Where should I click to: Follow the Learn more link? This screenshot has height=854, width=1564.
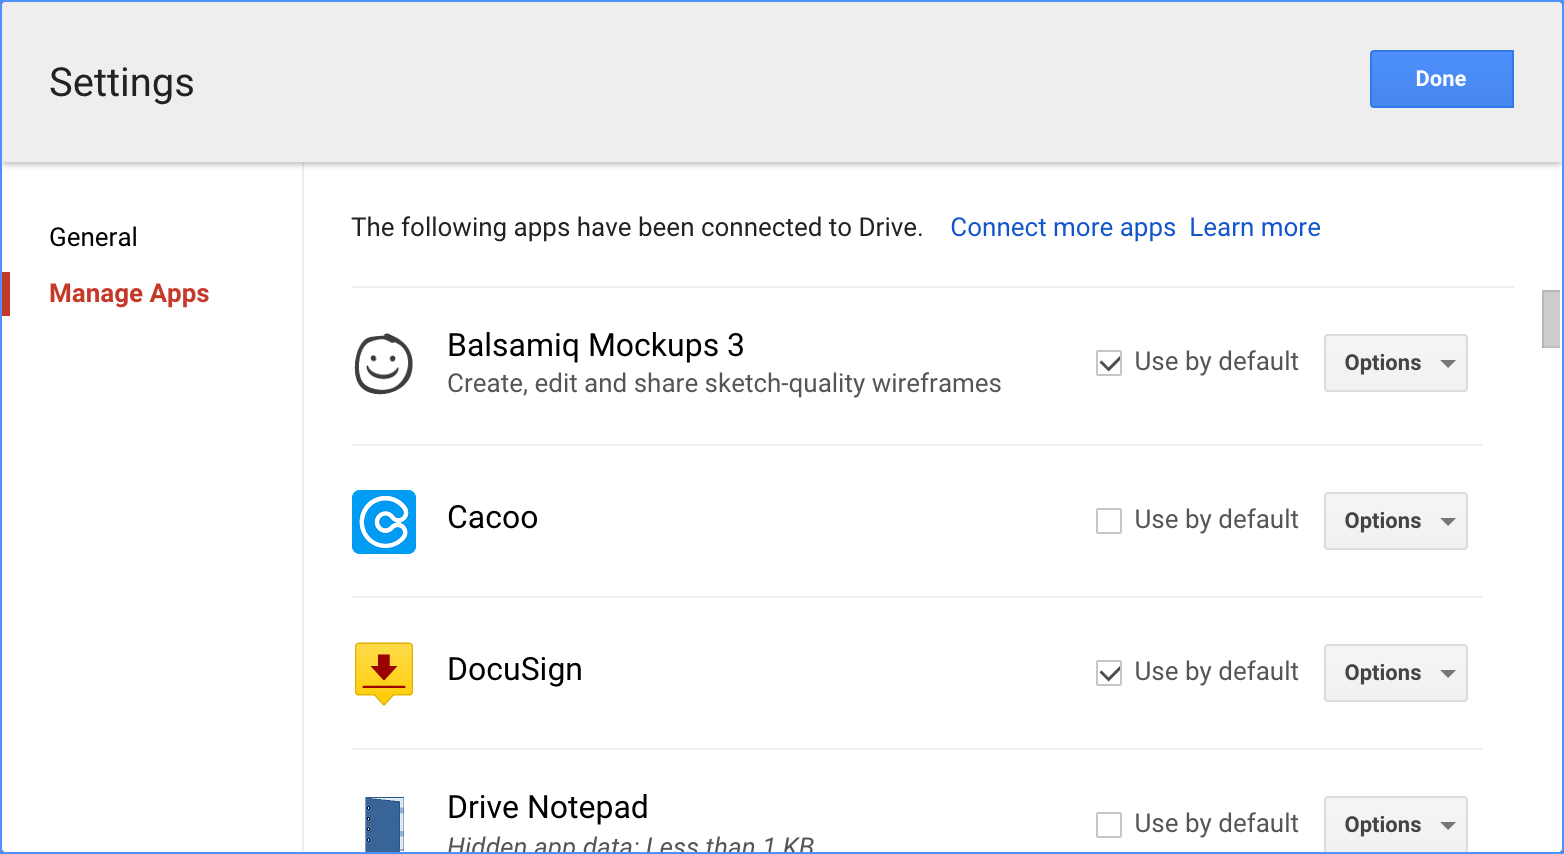[1255, 228]
